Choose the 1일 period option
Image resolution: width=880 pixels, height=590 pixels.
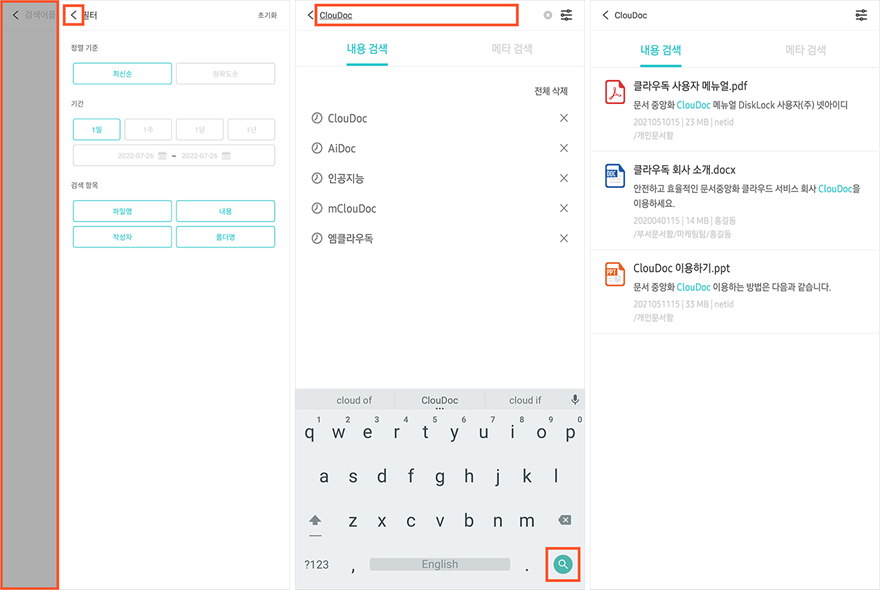pos(97,129)
